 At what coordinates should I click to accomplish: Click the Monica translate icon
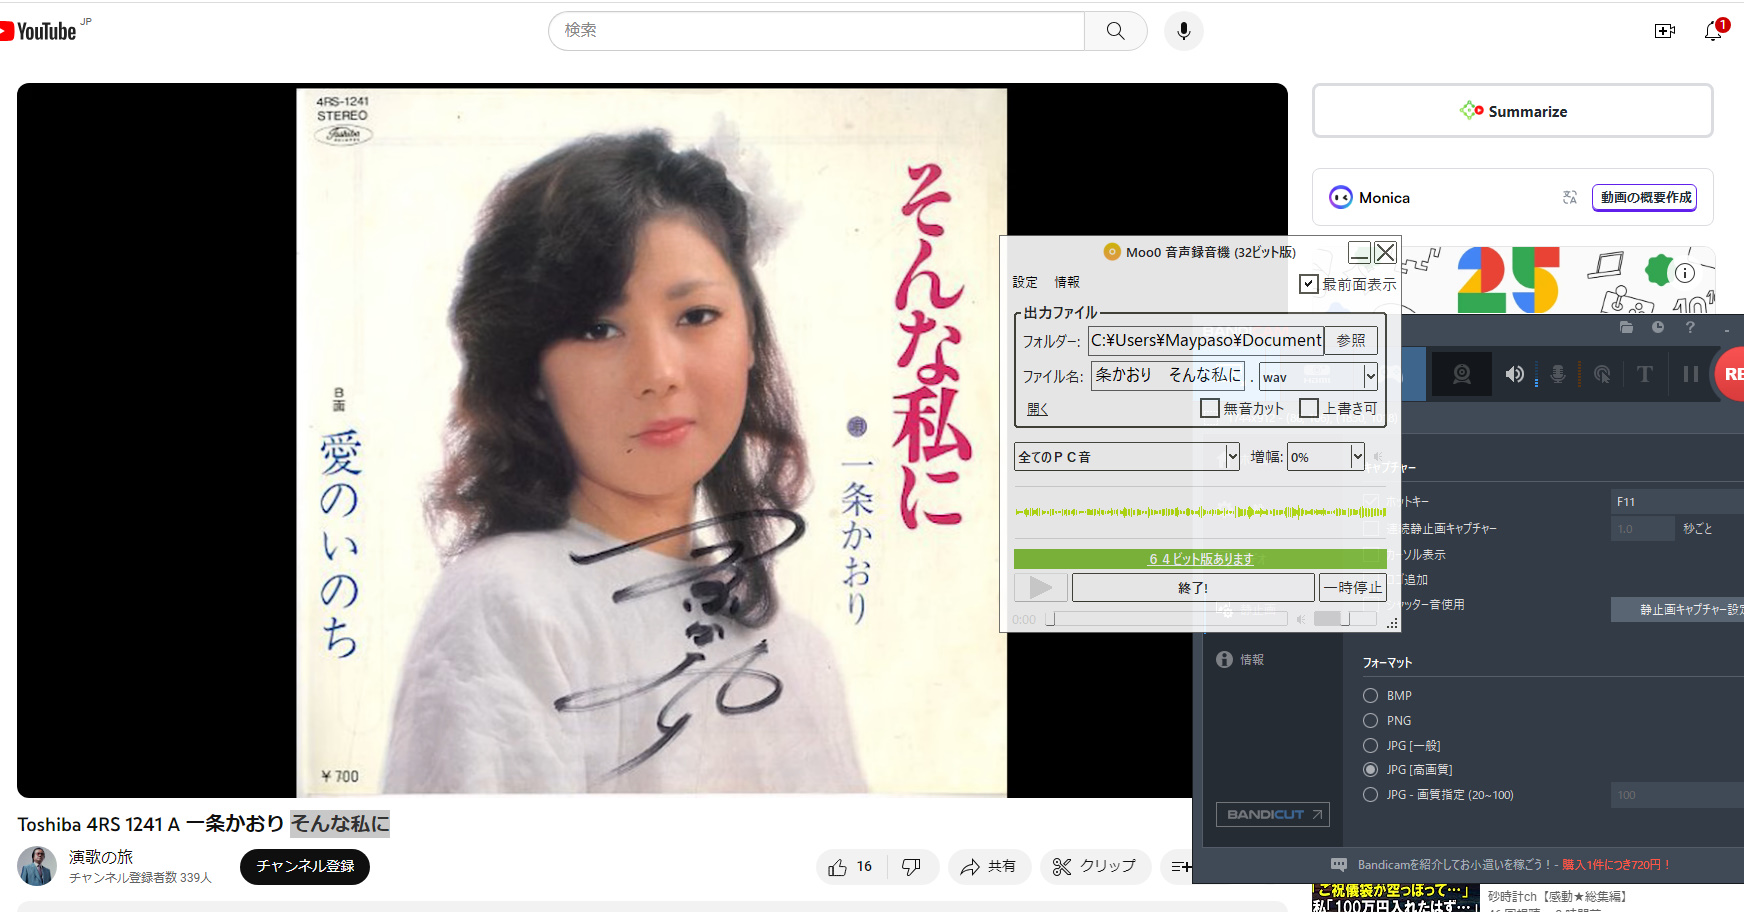click(x=1570, y=198)
